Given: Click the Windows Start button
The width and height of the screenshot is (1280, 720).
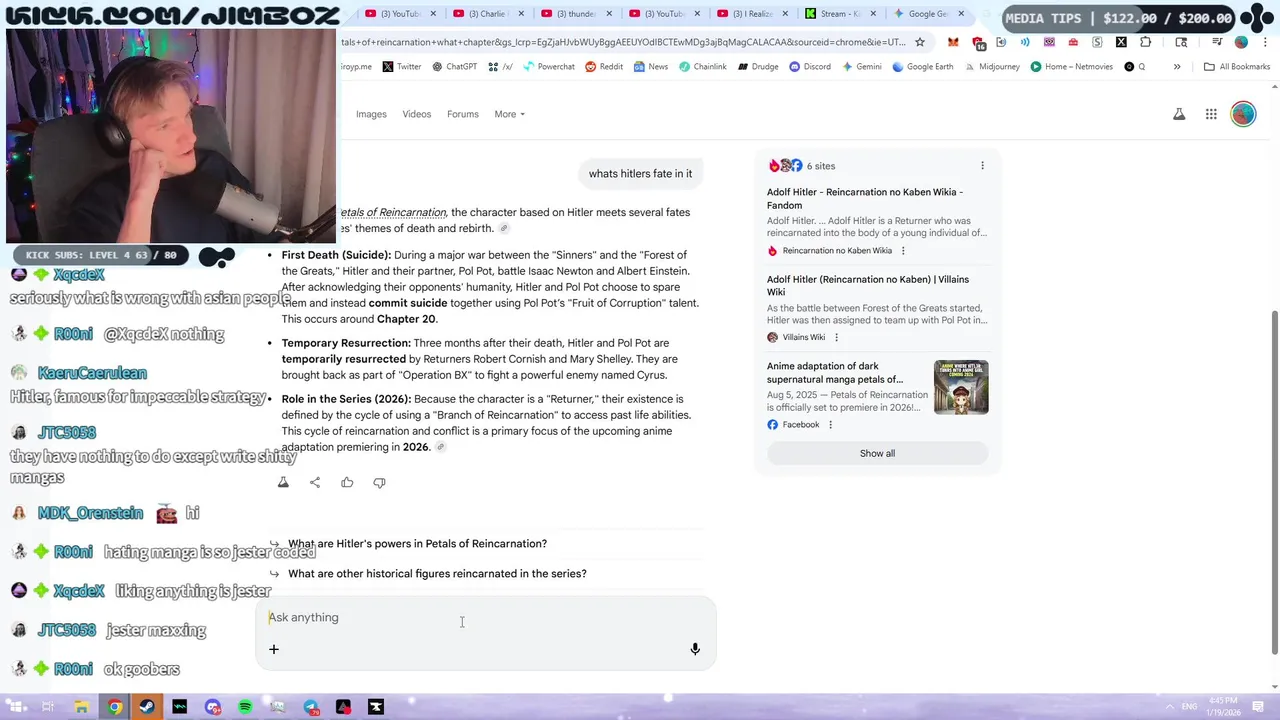Looking at the screenshot, I should [x=17, y=707].
